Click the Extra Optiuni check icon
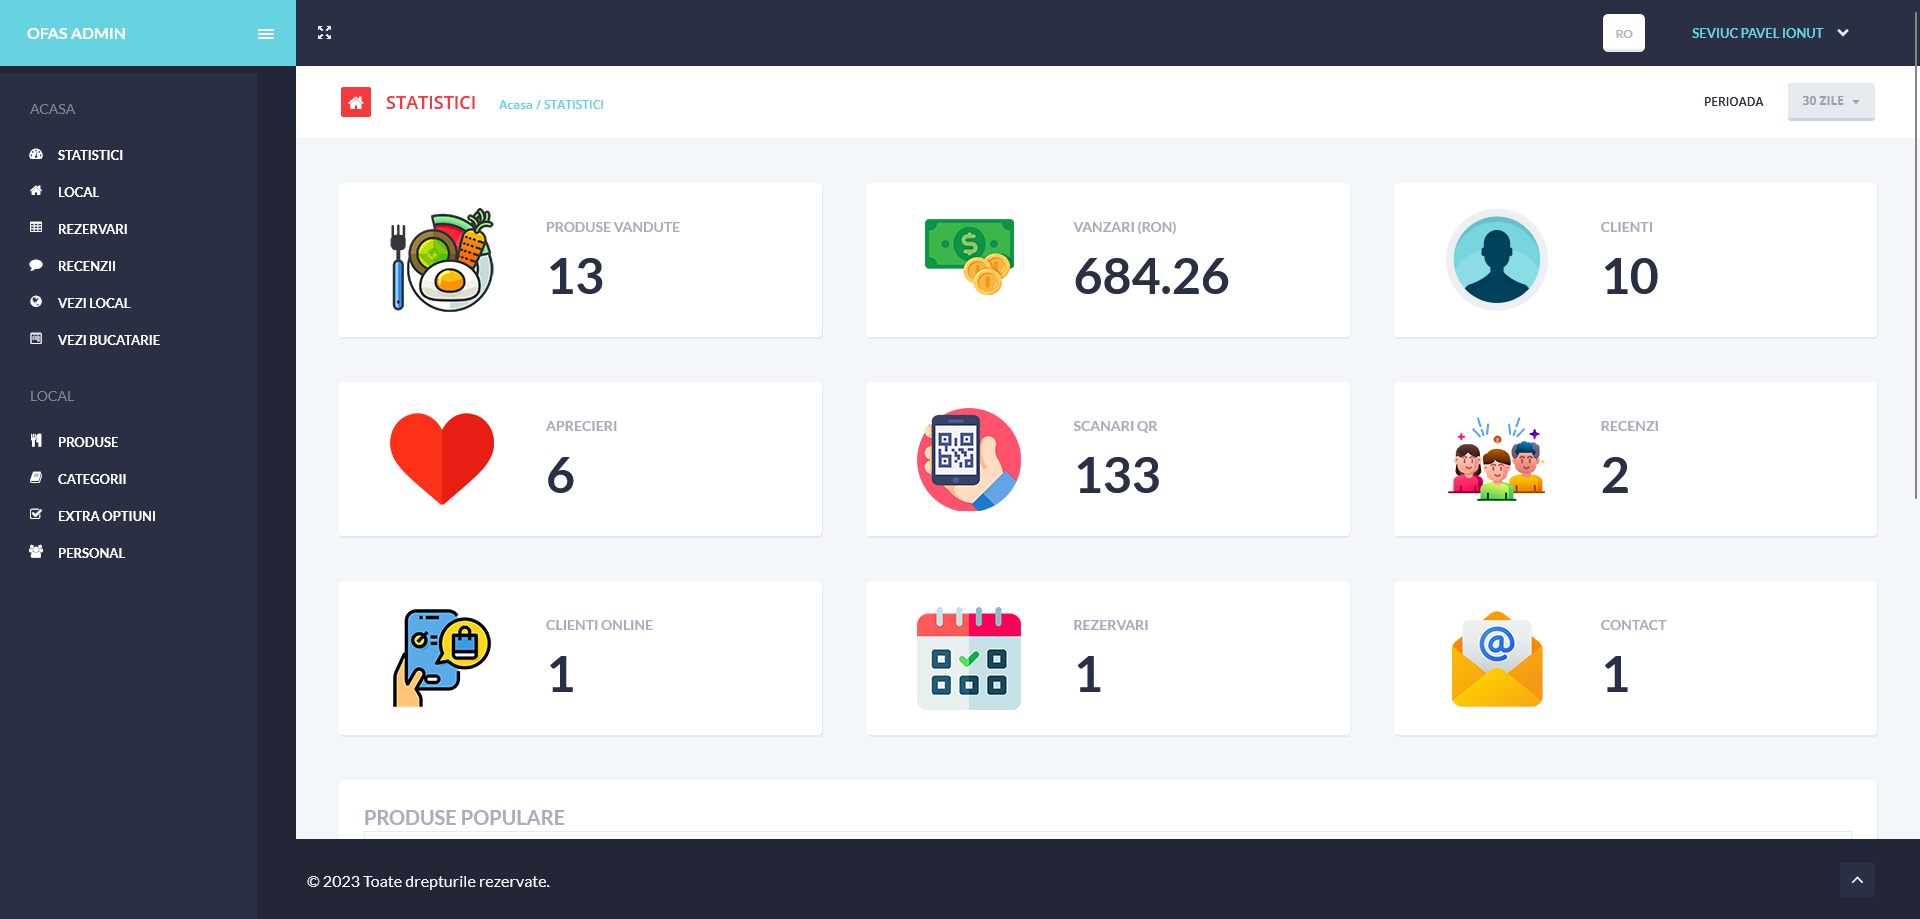The width and height of the screenshot is (1920, 919). click(36, 515)
